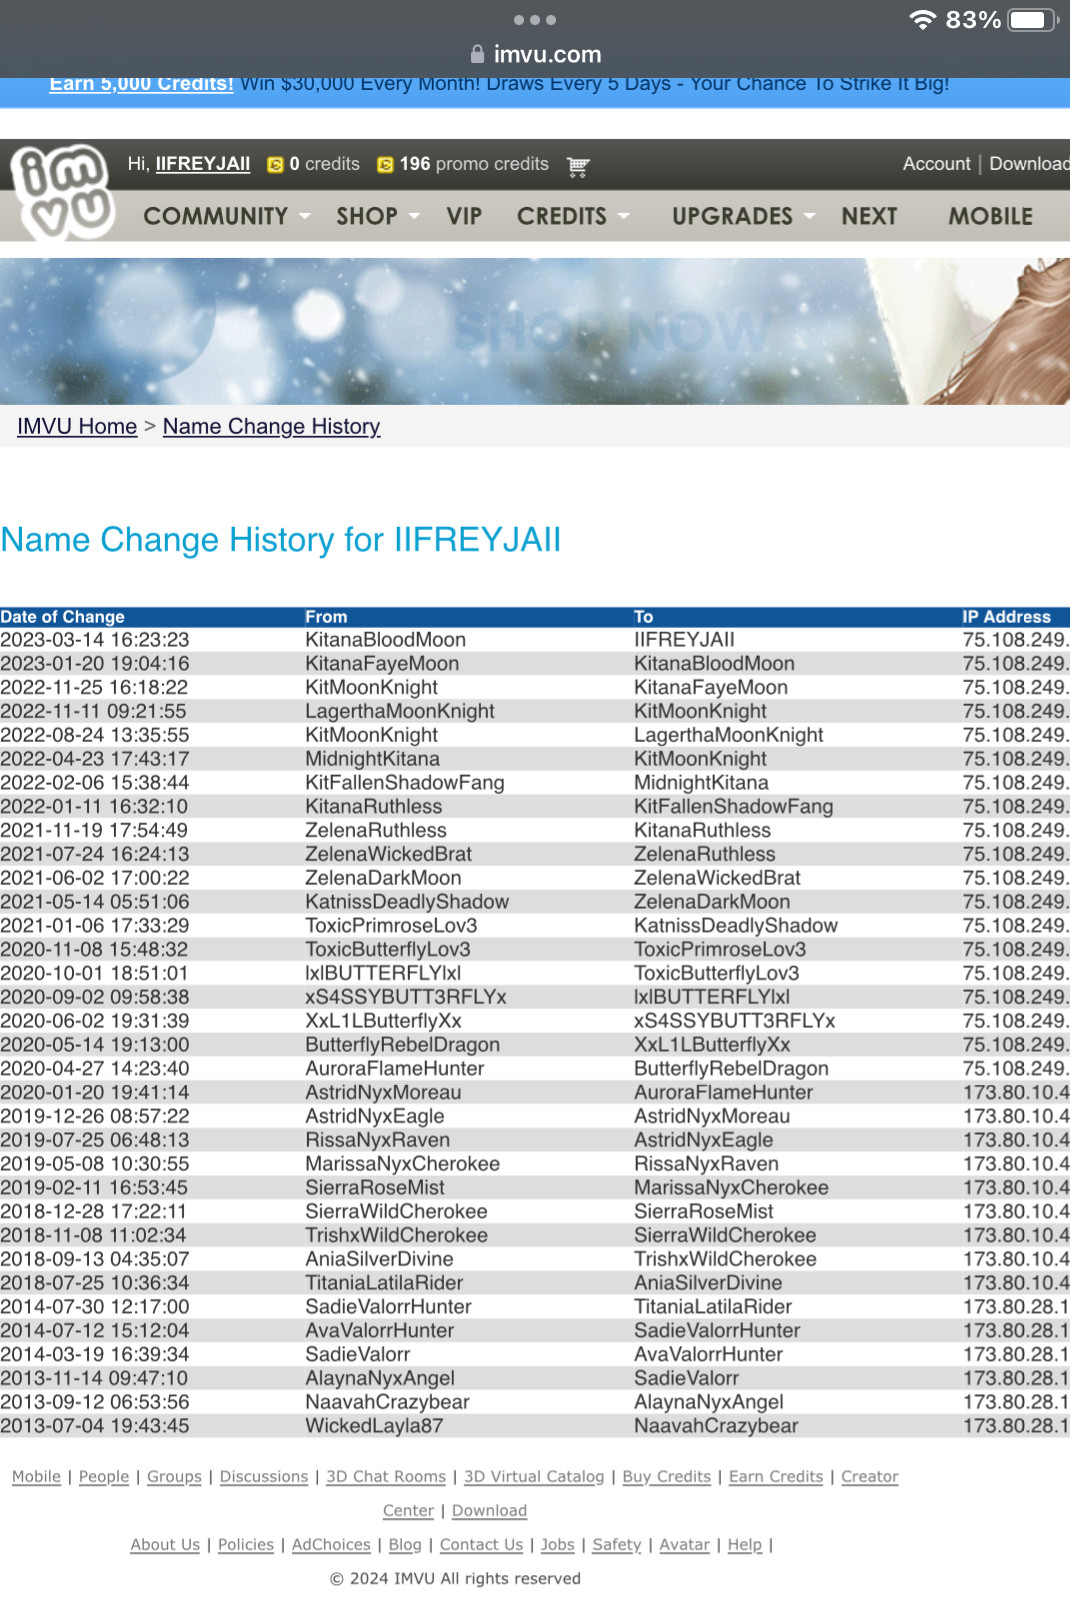
Task: Open the VIP menu item
Action: click(x=464, y=216)
